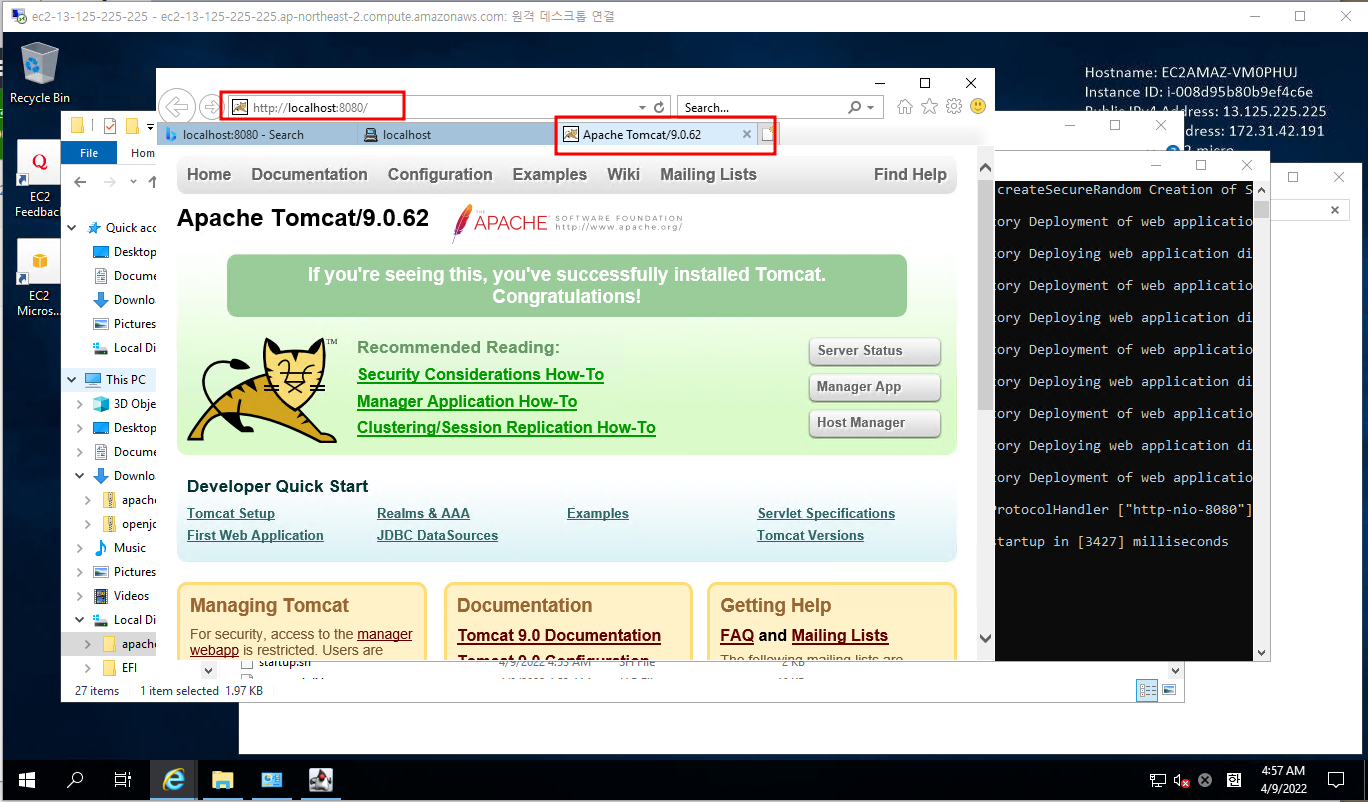Screen dimensions: 1368x802
Task: Click Explorer back arrow in navigation bar
Action: (x=81, y=182)
